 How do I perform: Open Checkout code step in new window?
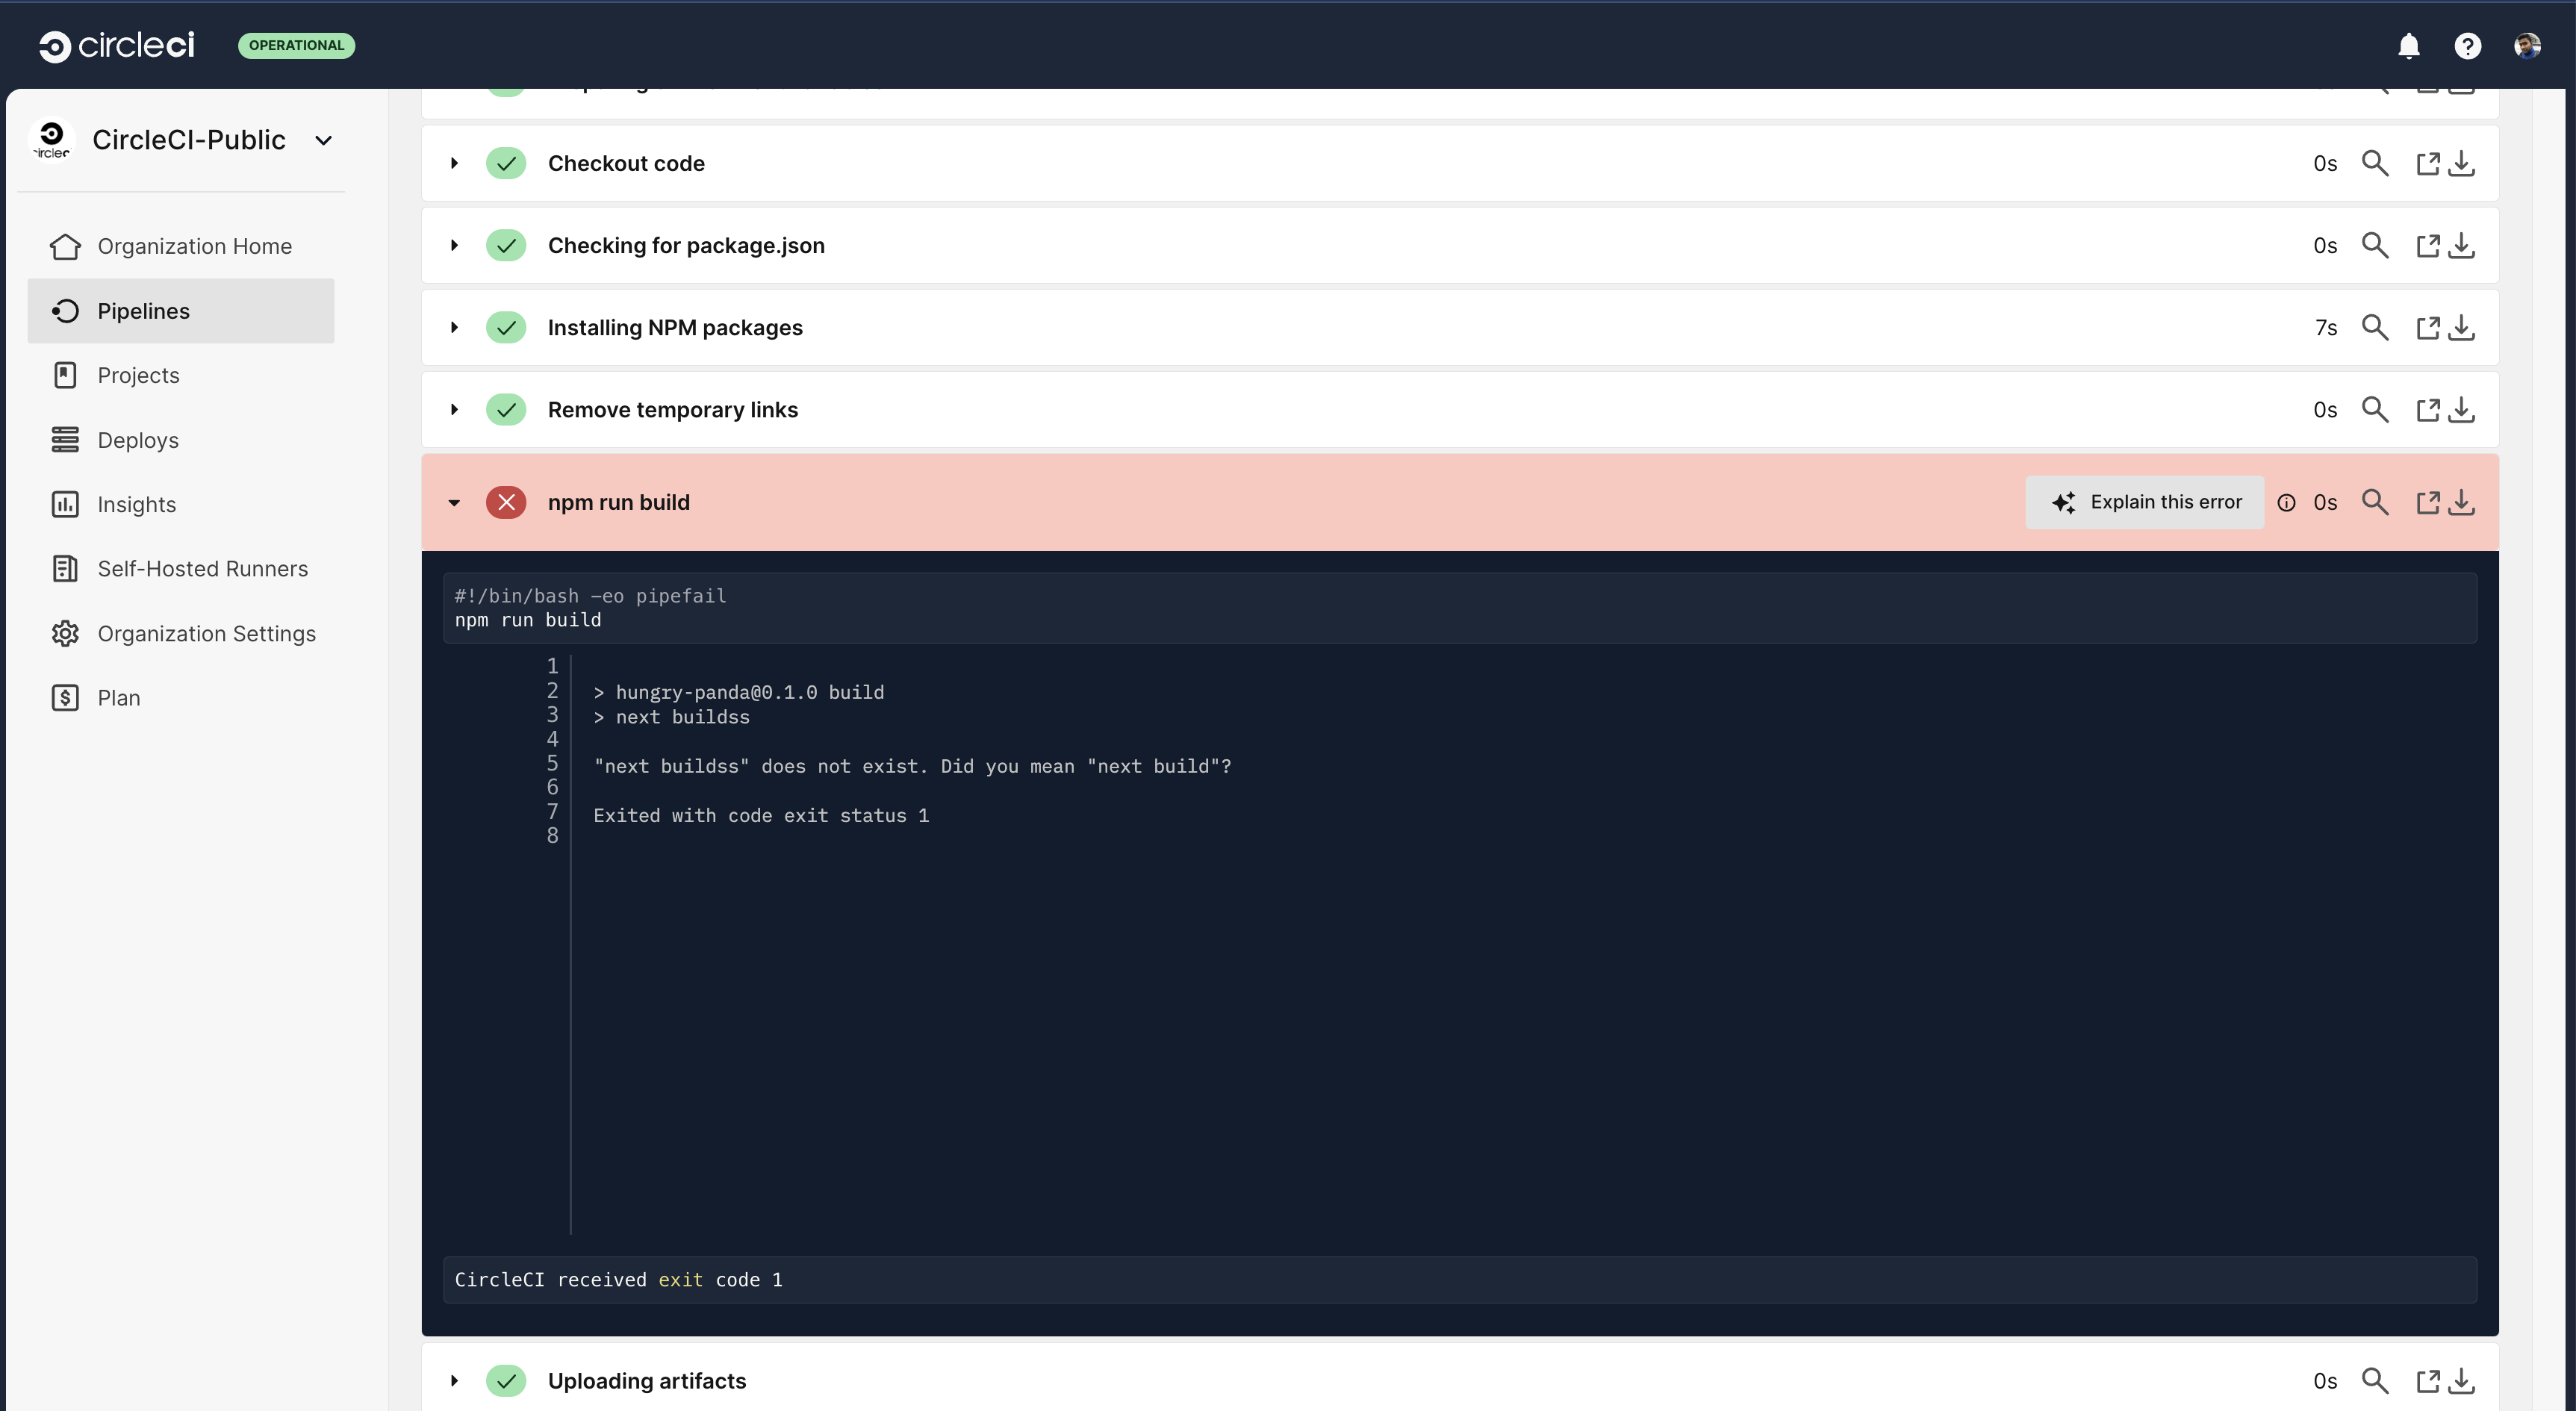point(2429,163)
